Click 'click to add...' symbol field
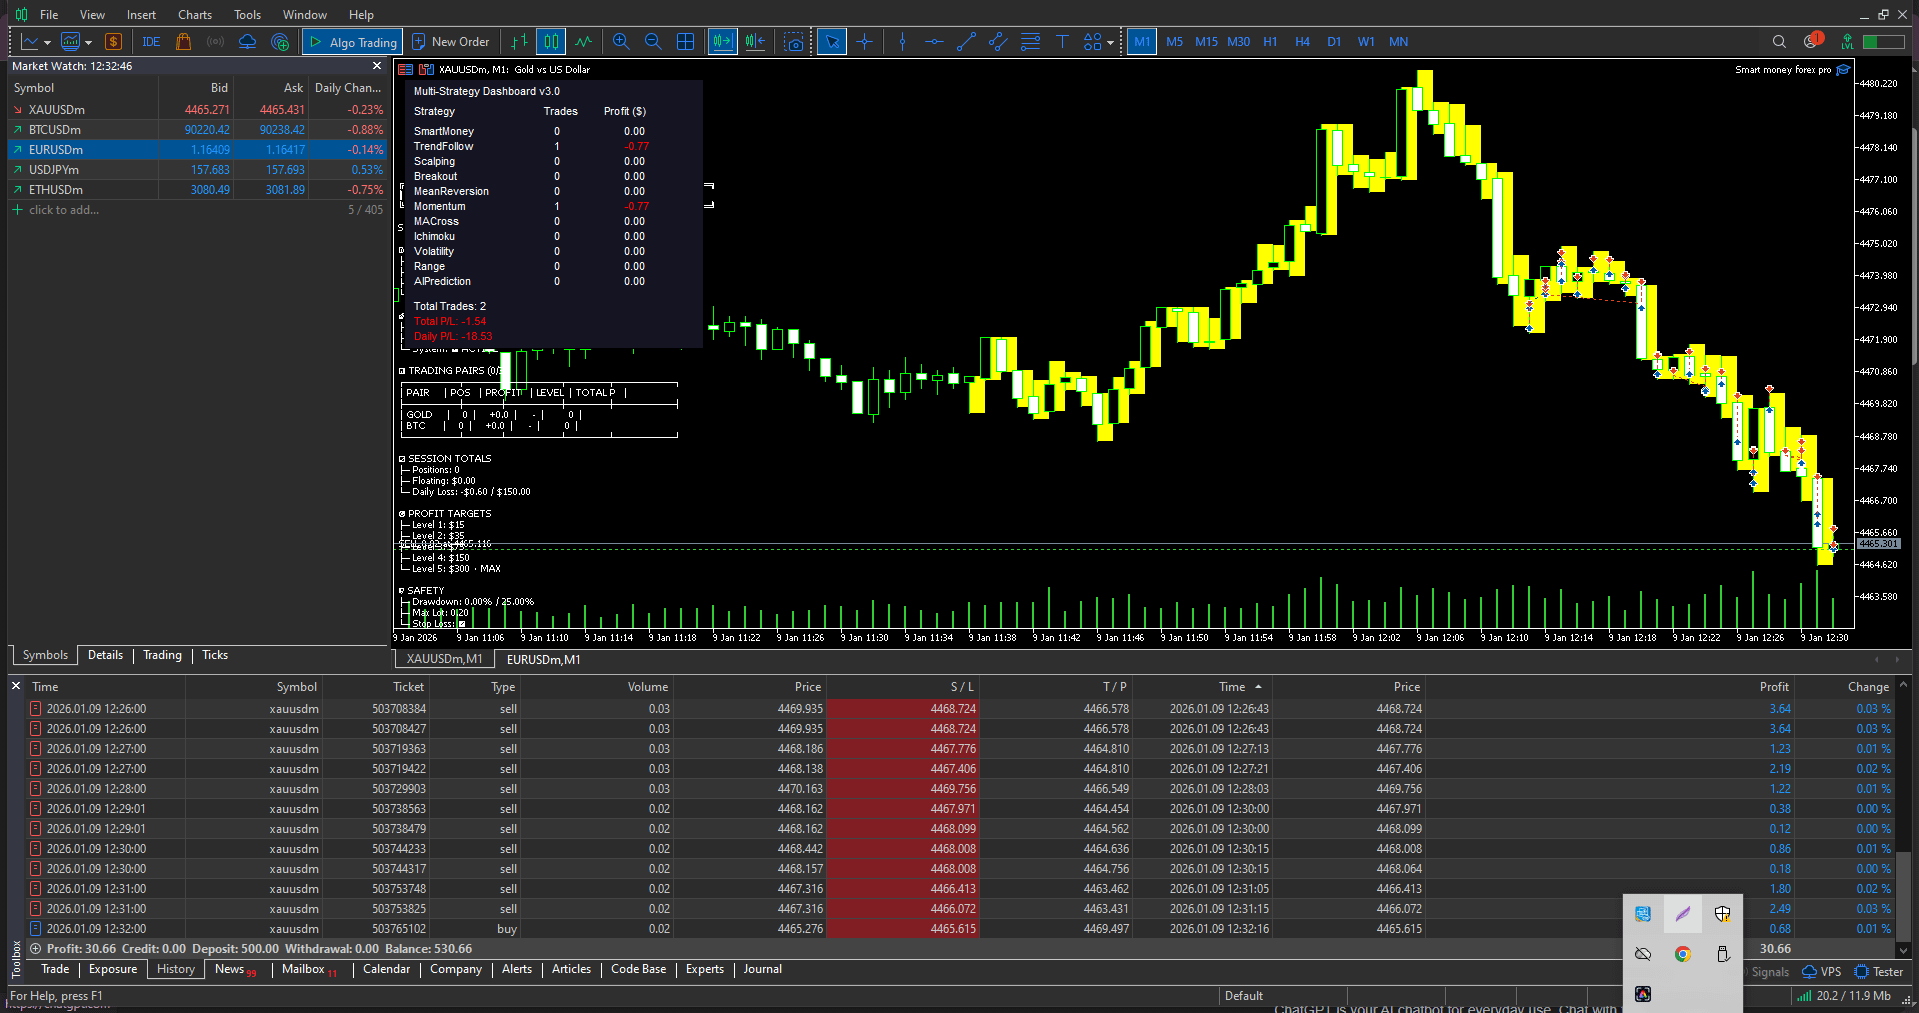 (64, 210)
